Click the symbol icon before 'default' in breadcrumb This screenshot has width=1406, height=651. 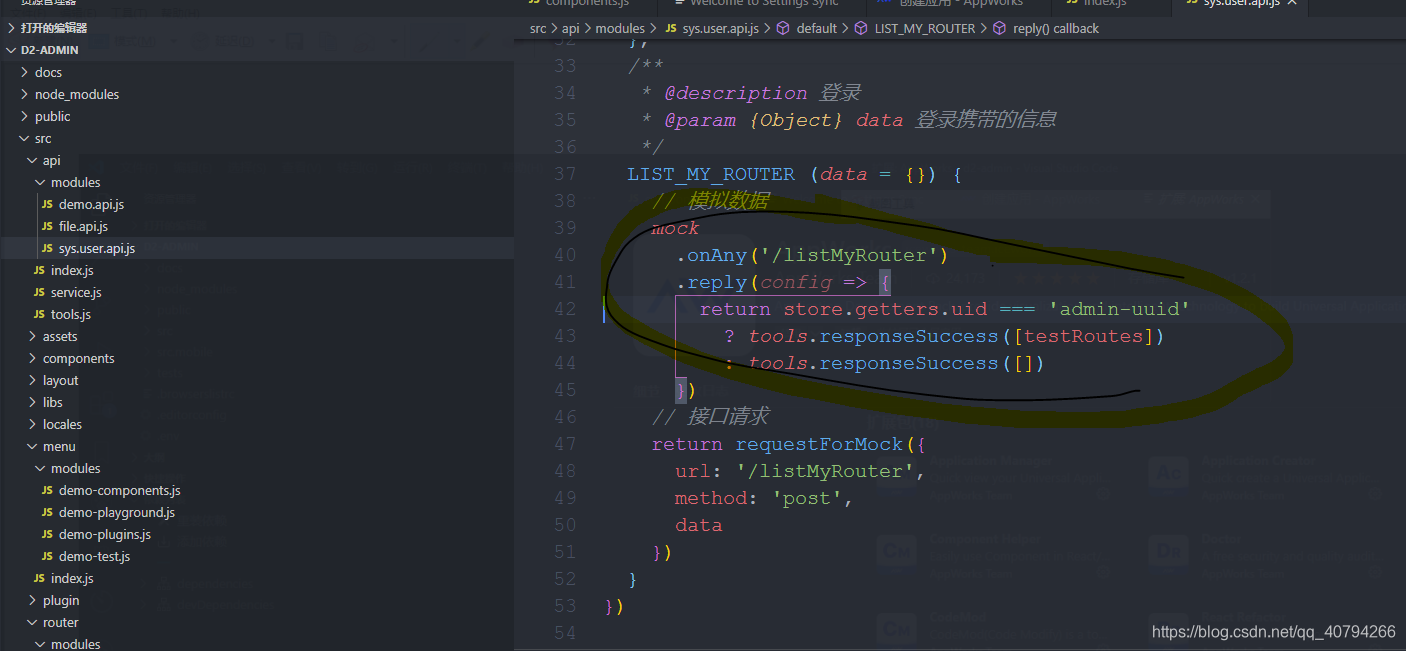pos(783,28)
